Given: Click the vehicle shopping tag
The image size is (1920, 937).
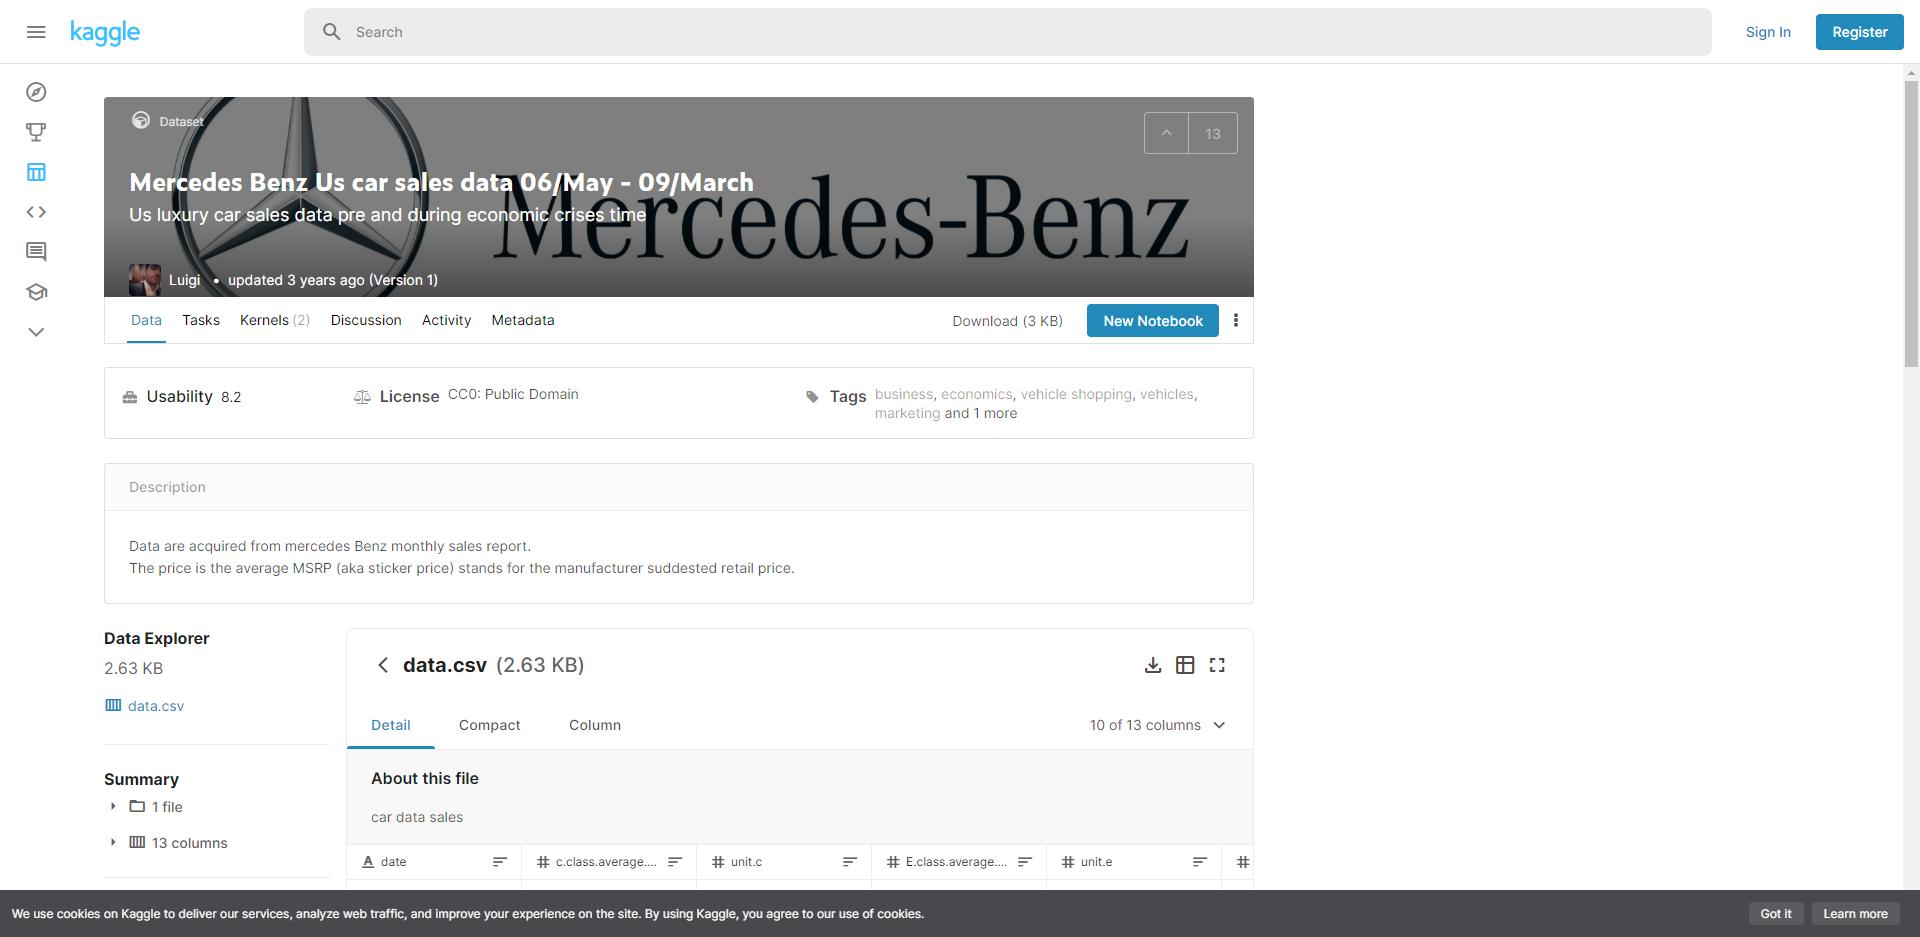Looking at the screenshot, I should click(1076, 394).
